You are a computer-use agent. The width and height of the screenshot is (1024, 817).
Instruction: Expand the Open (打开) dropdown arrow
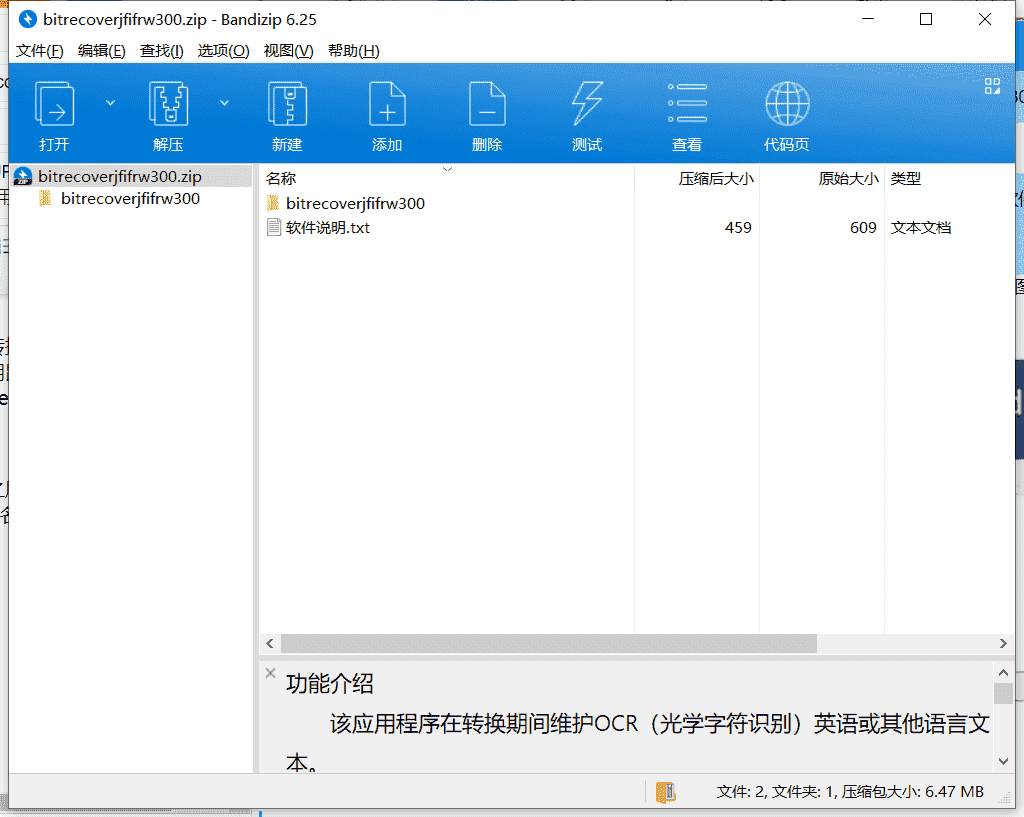tap(110, 103)
